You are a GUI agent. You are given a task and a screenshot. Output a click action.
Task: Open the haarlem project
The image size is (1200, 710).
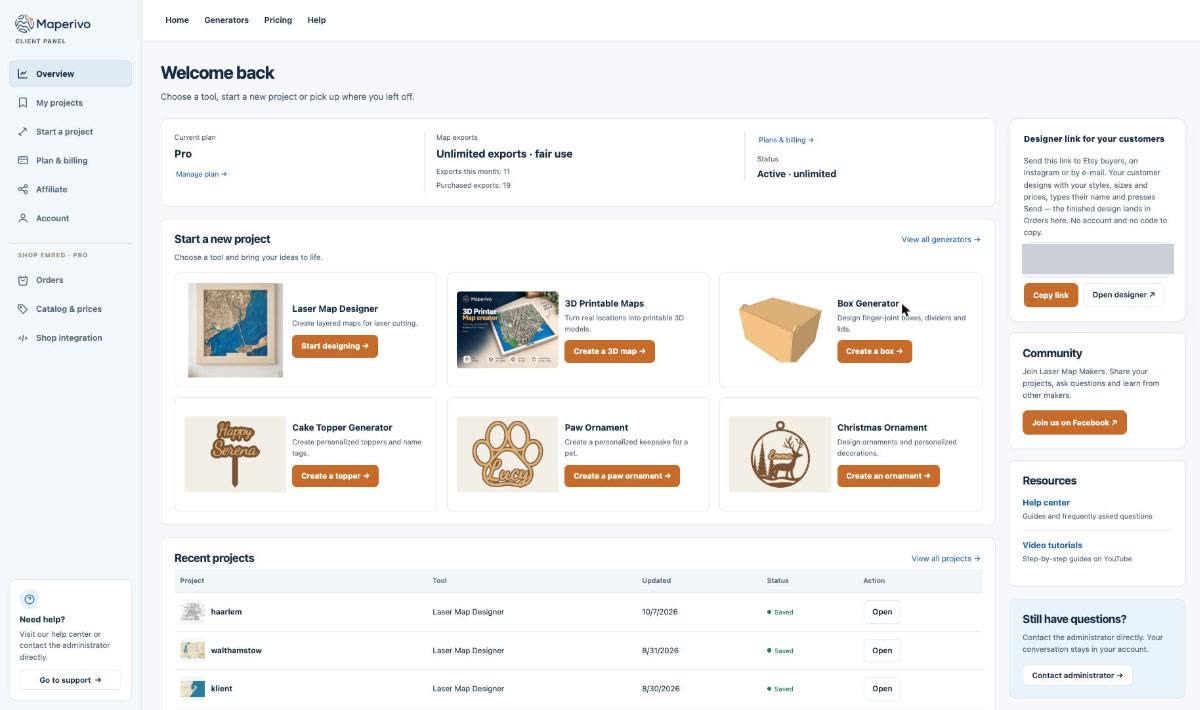click(x=882, y=612)
